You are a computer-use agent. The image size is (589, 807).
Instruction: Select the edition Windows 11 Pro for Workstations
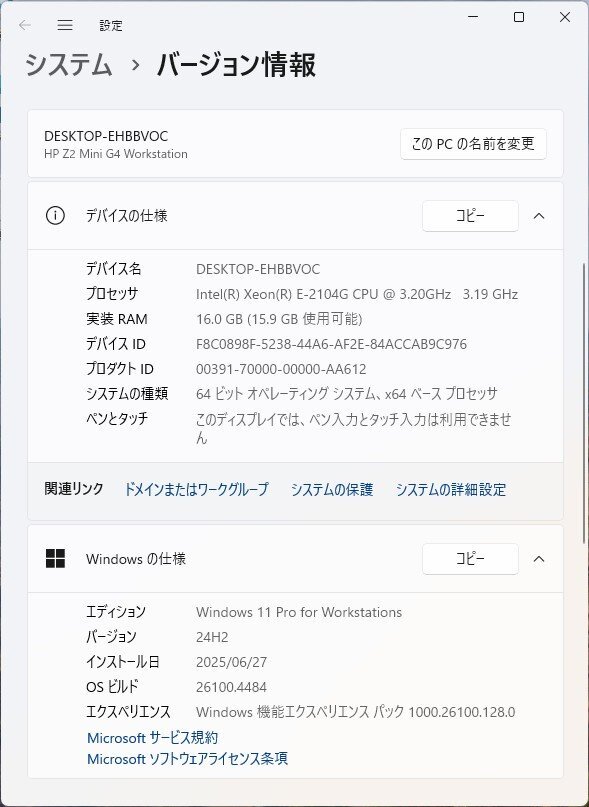[x=299, y=612]
